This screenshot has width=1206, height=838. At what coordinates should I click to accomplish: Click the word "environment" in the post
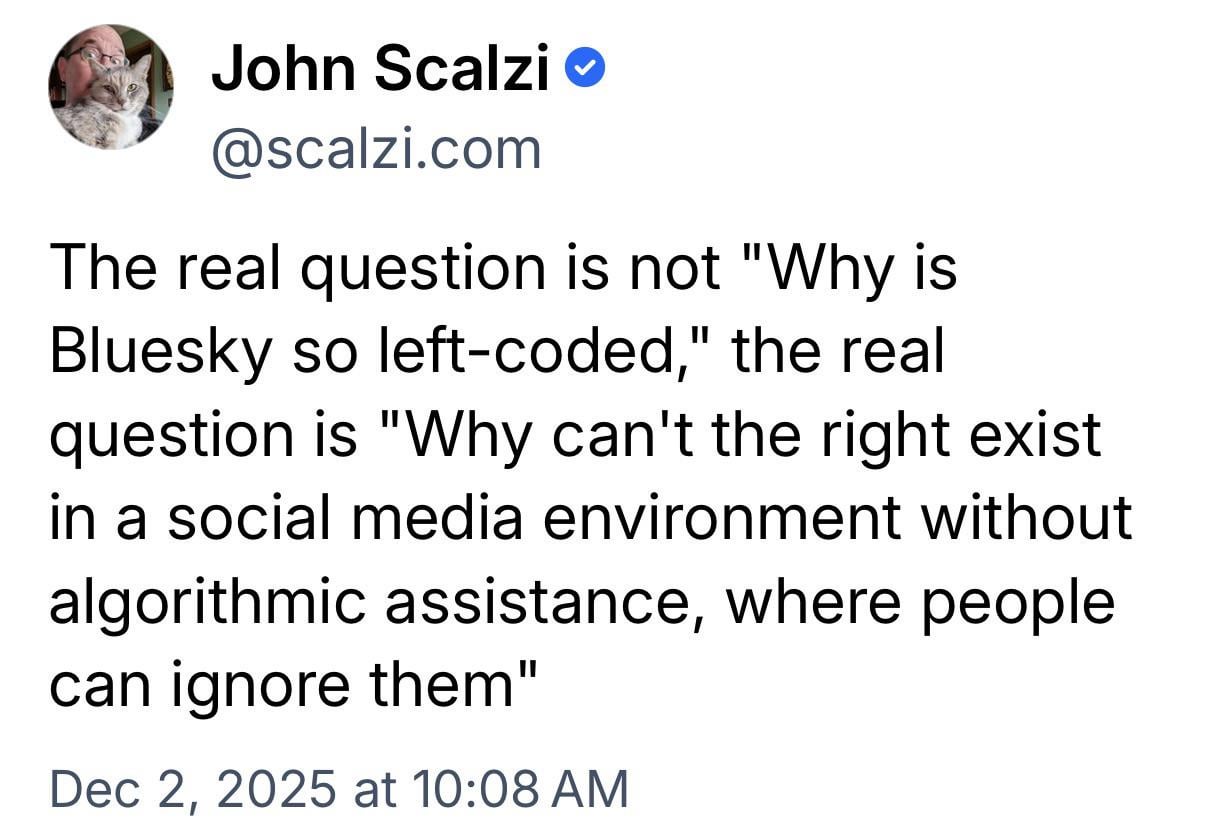779,519
